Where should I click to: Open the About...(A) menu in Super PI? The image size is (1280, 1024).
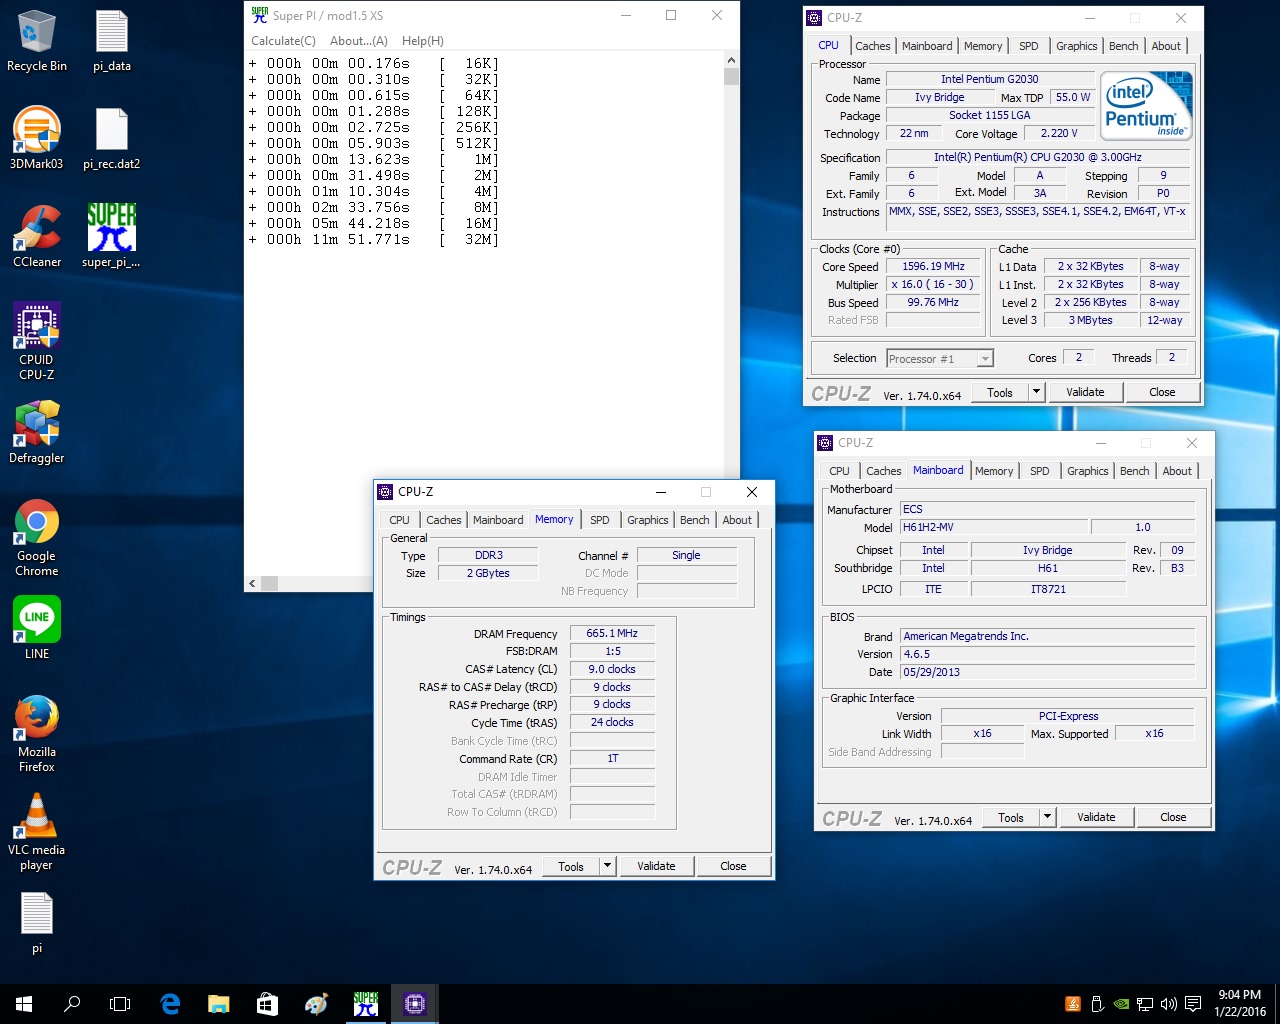pyautogui.click(x=359, y=41)
